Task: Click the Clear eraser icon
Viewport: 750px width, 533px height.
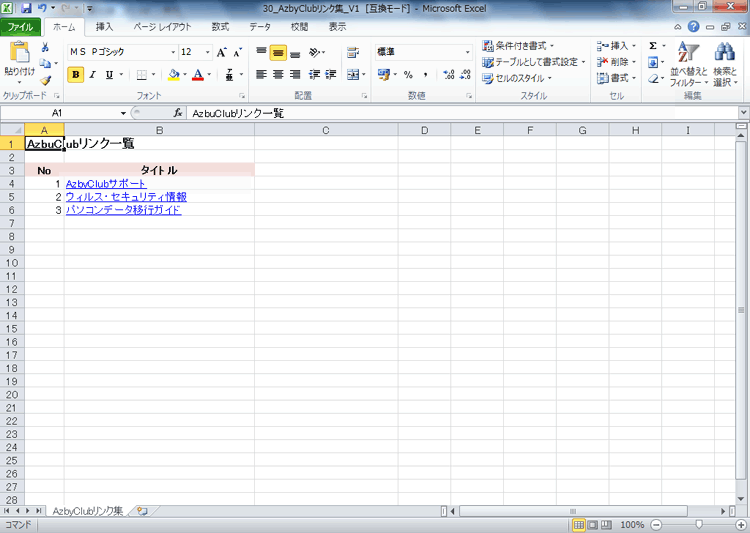Action: [653, 78]
